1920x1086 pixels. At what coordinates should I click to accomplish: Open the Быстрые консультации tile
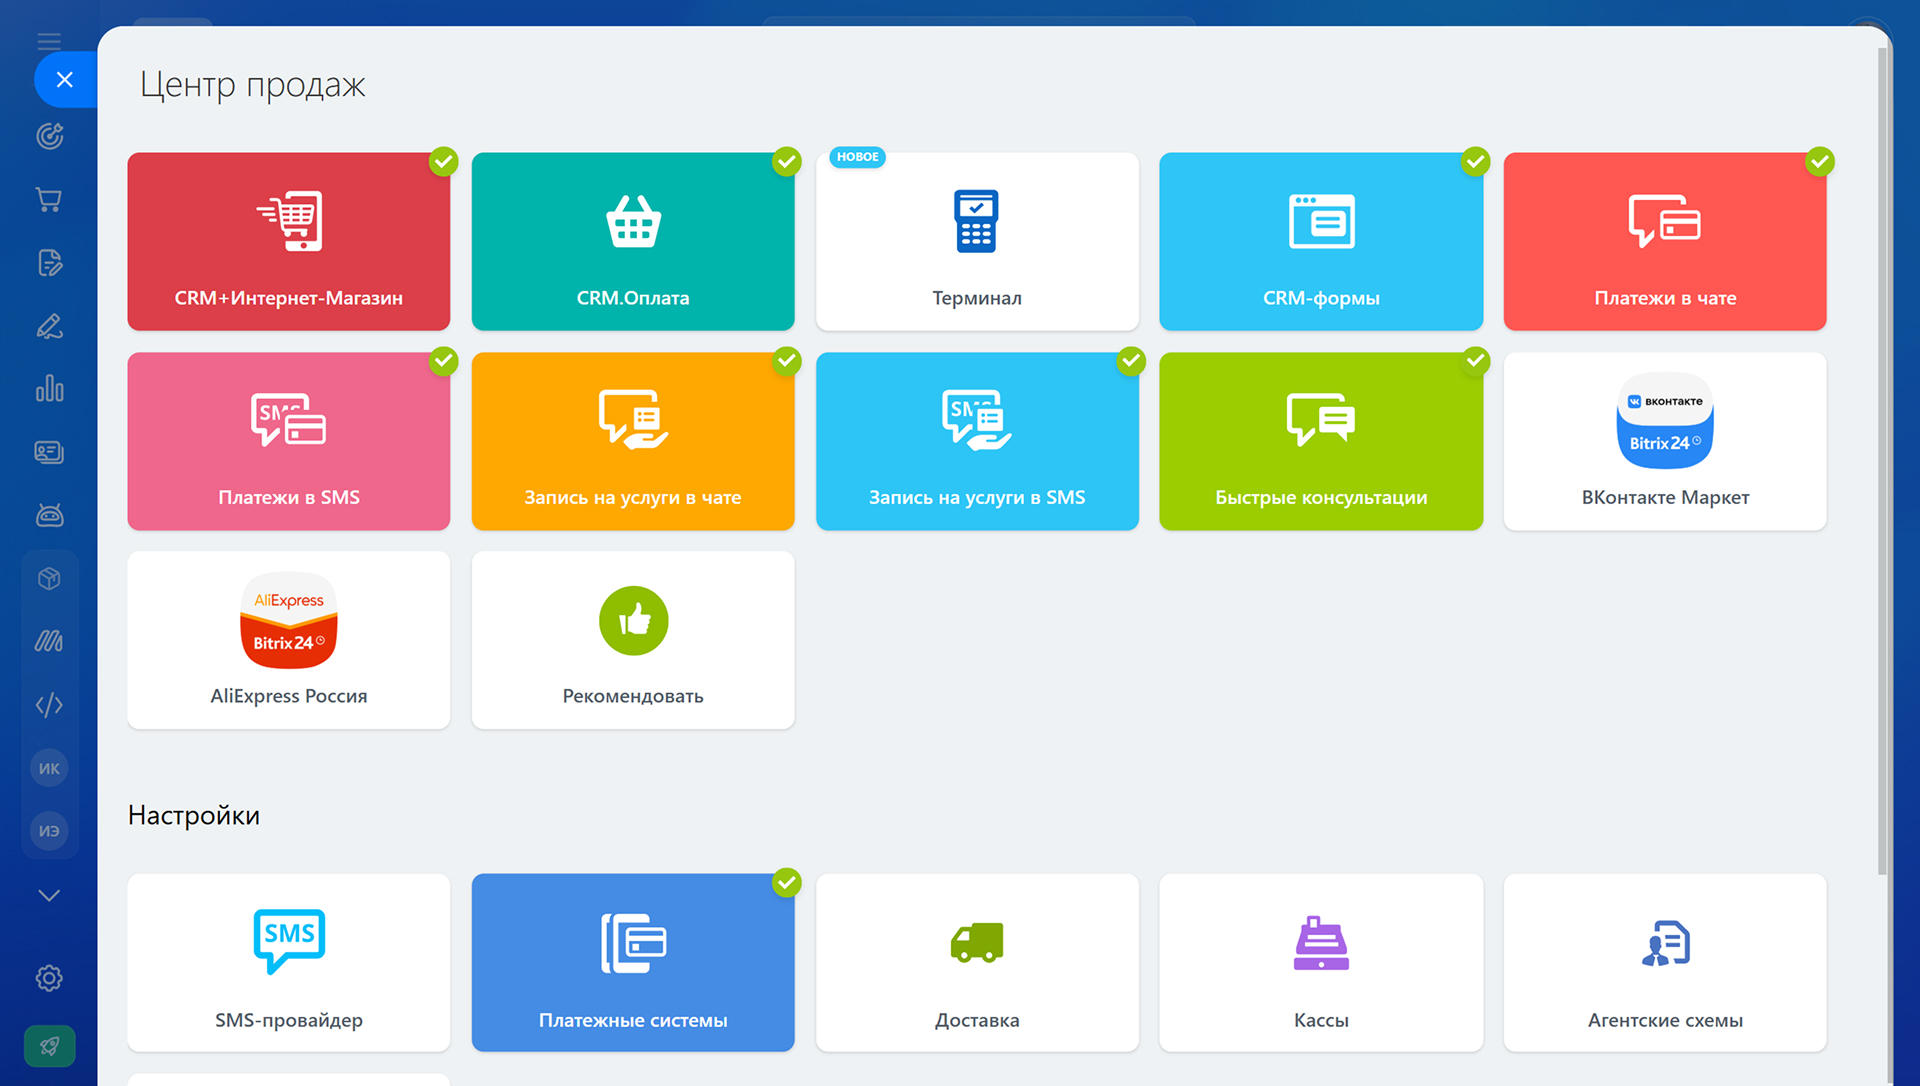[x=1321, y=441]
